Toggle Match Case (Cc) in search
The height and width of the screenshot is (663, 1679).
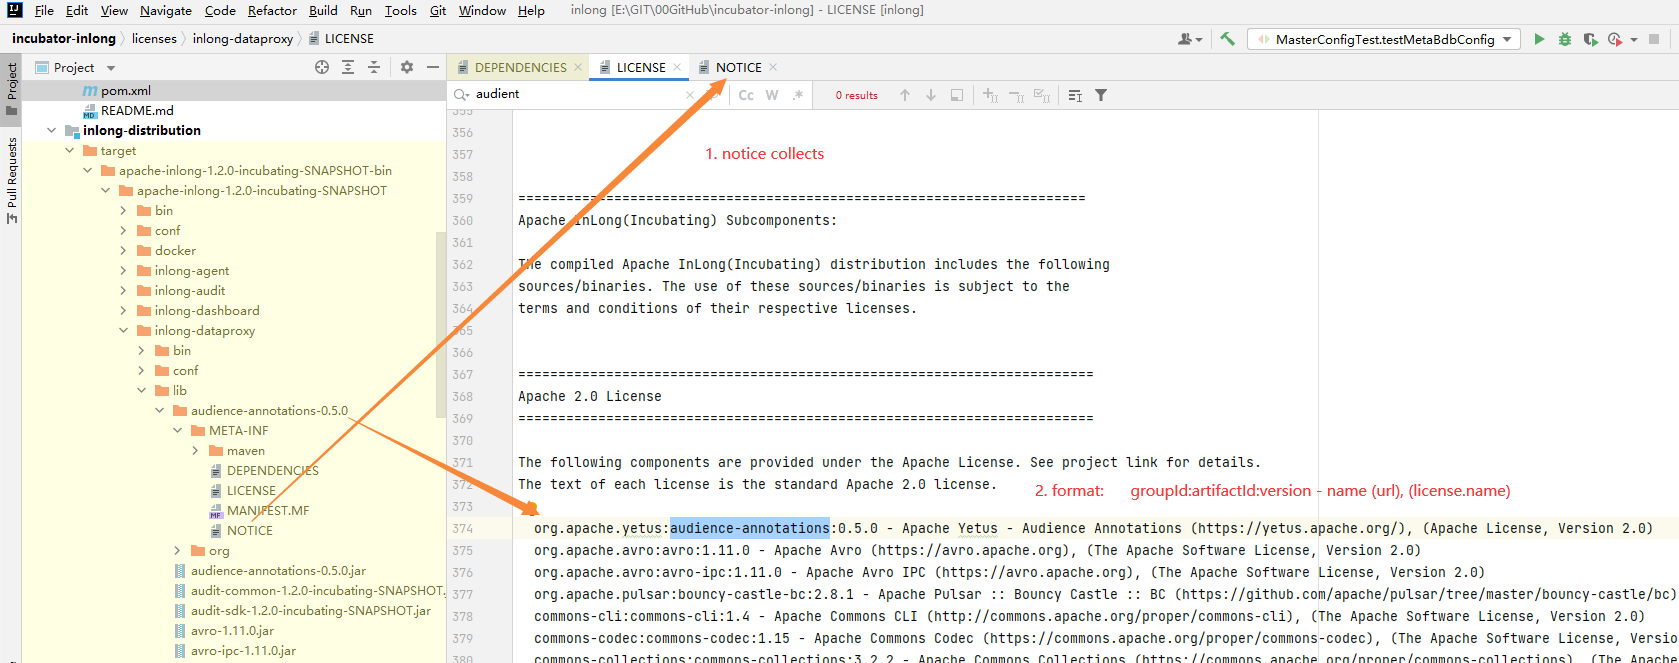pos(746,95)
